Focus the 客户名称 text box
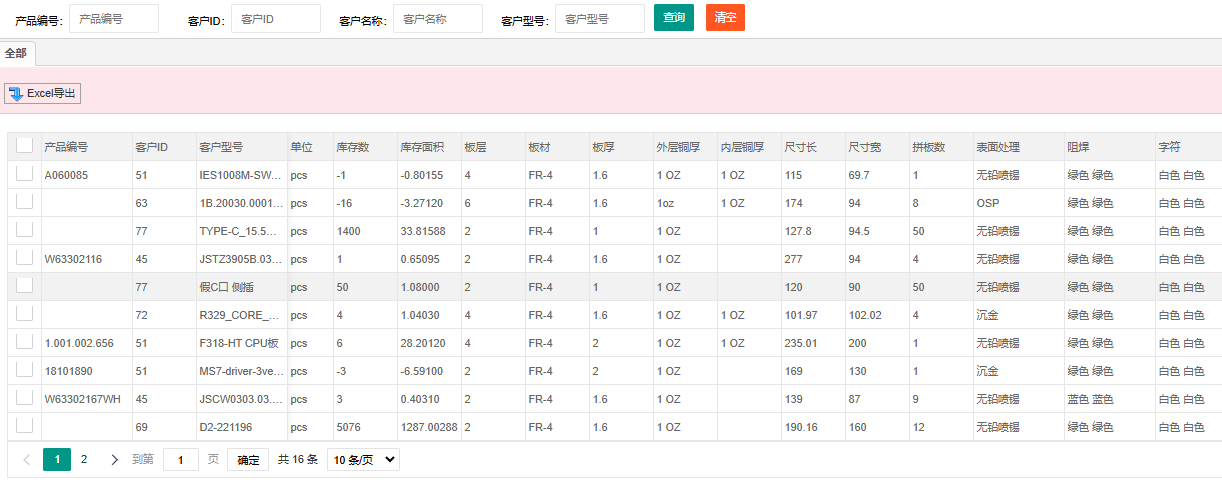Viewport: 1222px width, 482px height. pyautogui.click(x=437, y=19)
